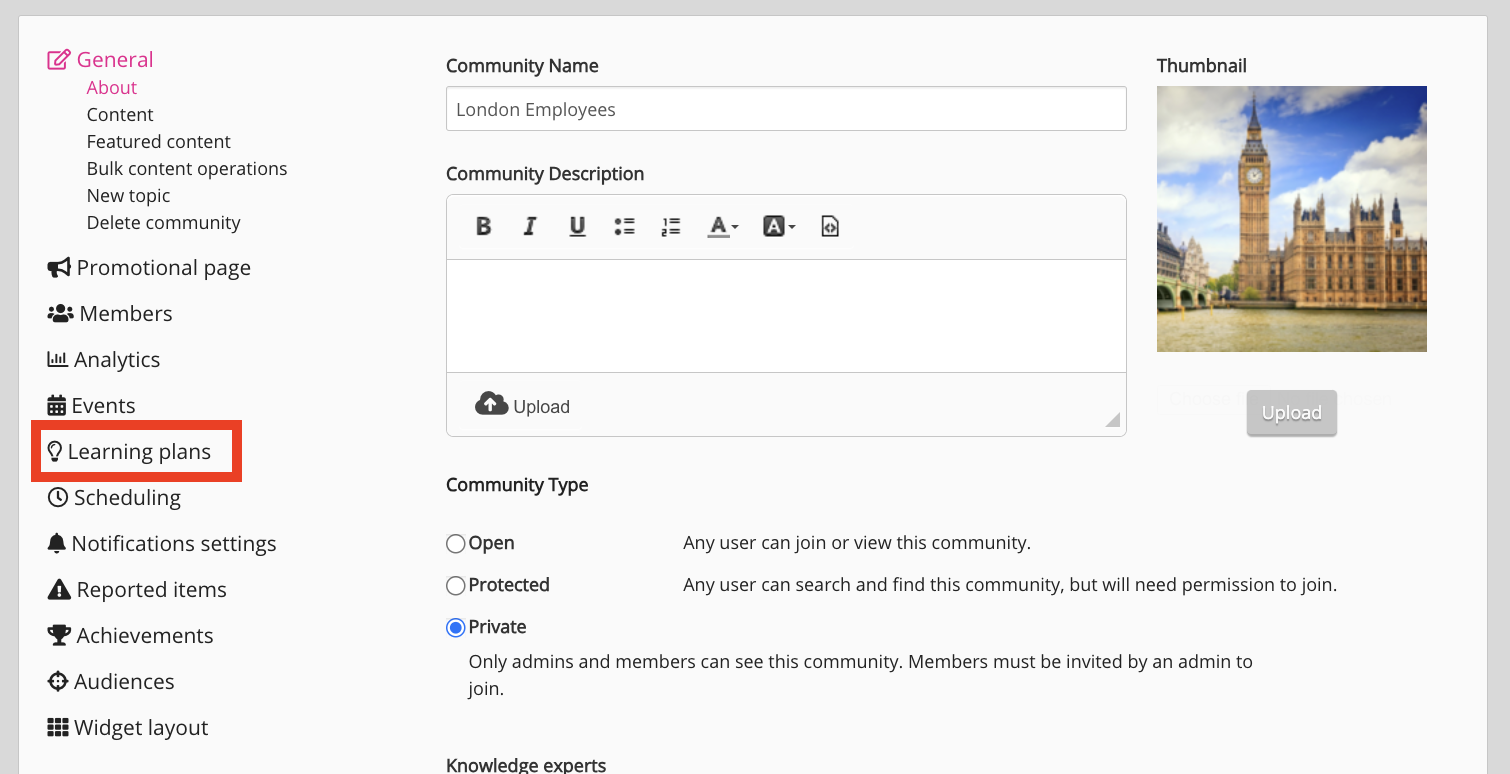
Task: Insert a bulleted list
Action: (624, 227)
